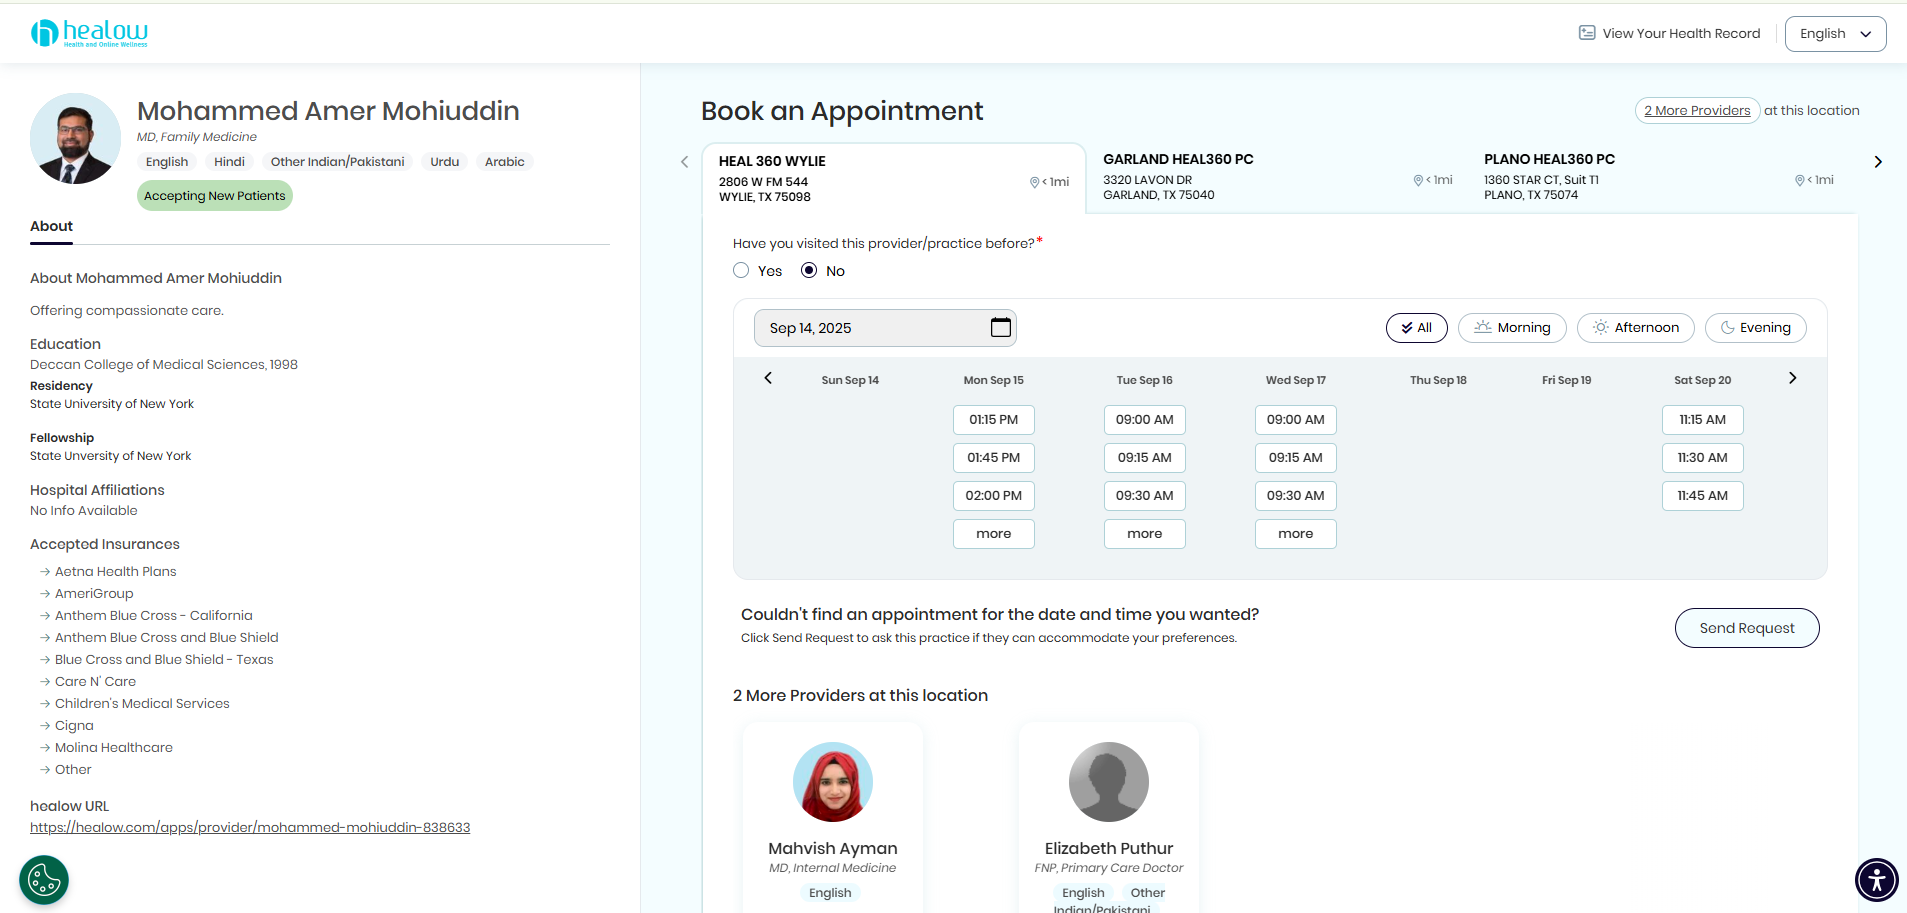1907x913 pixels.
Task: Click the Send Request button
Action: [1746, 628]
